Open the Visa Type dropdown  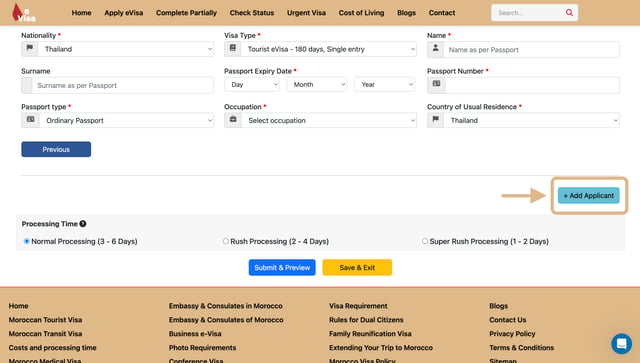[x=329, y=49]
